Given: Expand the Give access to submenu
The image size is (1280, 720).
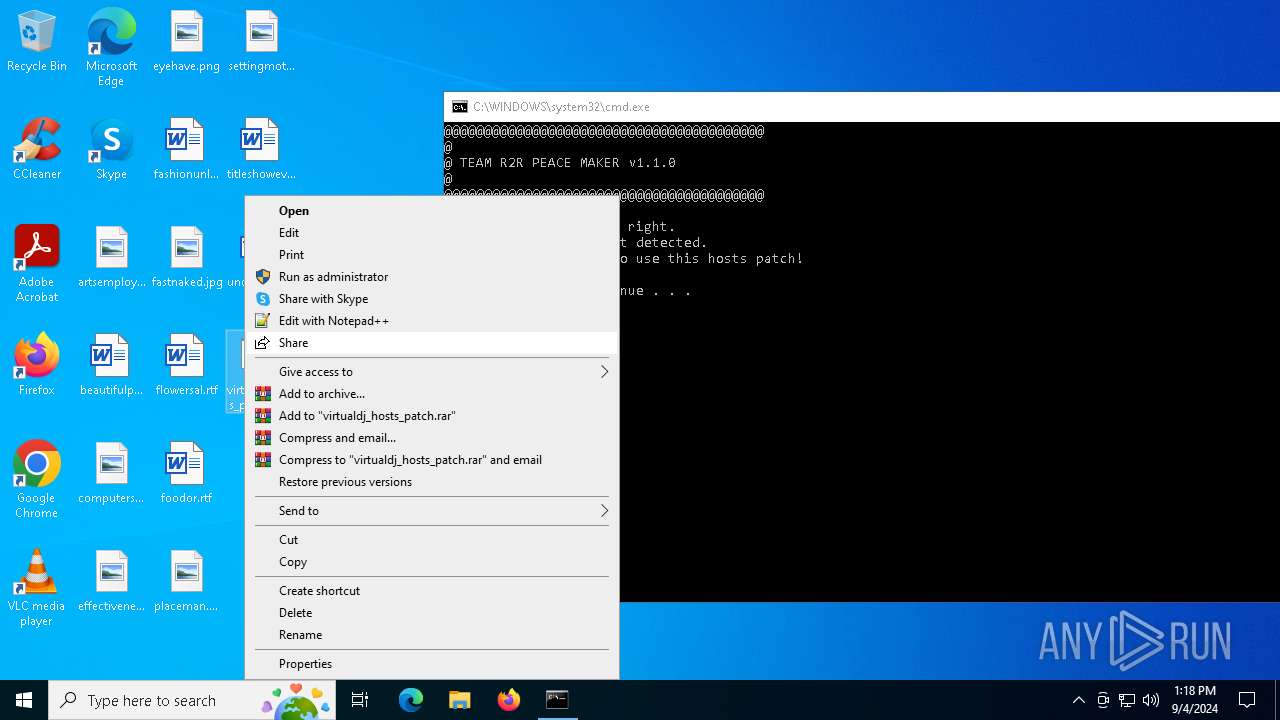Looking at the screenshot, I should click(432, 371).
